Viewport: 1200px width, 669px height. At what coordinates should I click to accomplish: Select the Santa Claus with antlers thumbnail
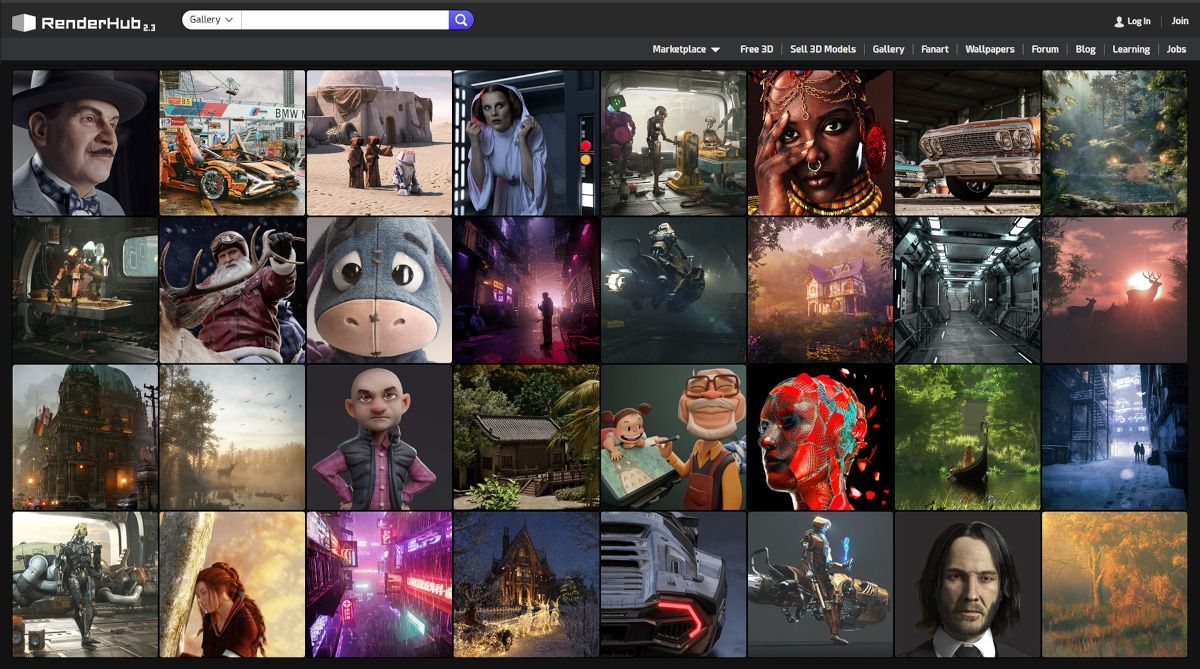(x=231, y=290)
